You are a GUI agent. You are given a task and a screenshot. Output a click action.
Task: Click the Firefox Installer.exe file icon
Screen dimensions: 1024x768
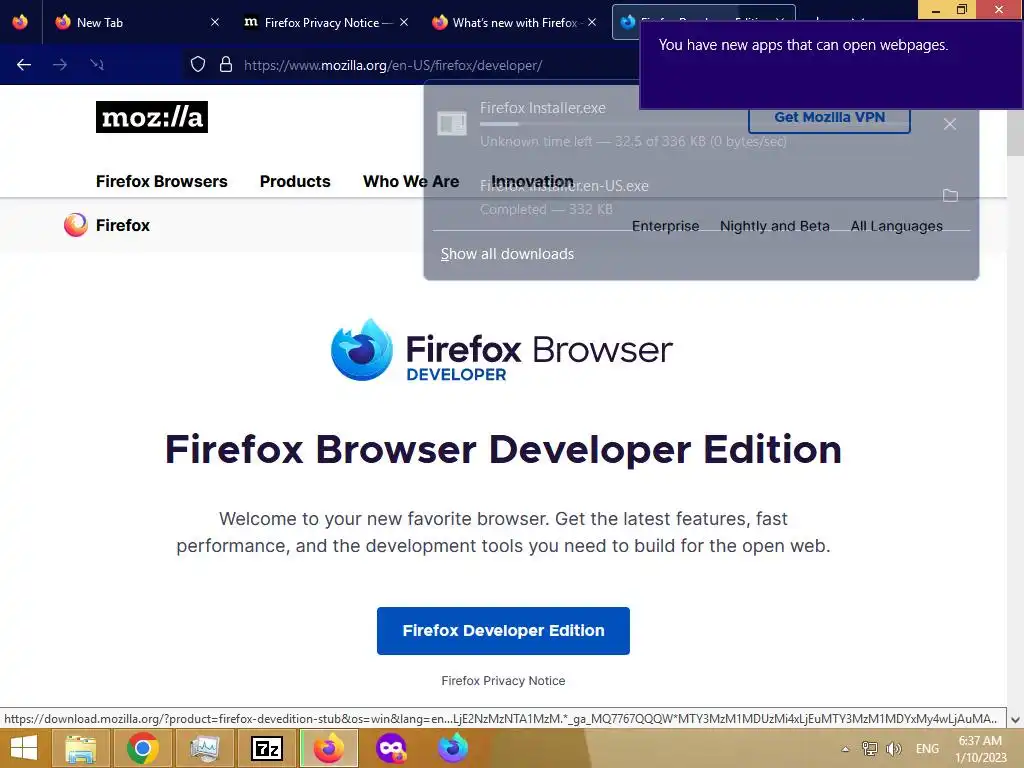(x=452, y=123)
